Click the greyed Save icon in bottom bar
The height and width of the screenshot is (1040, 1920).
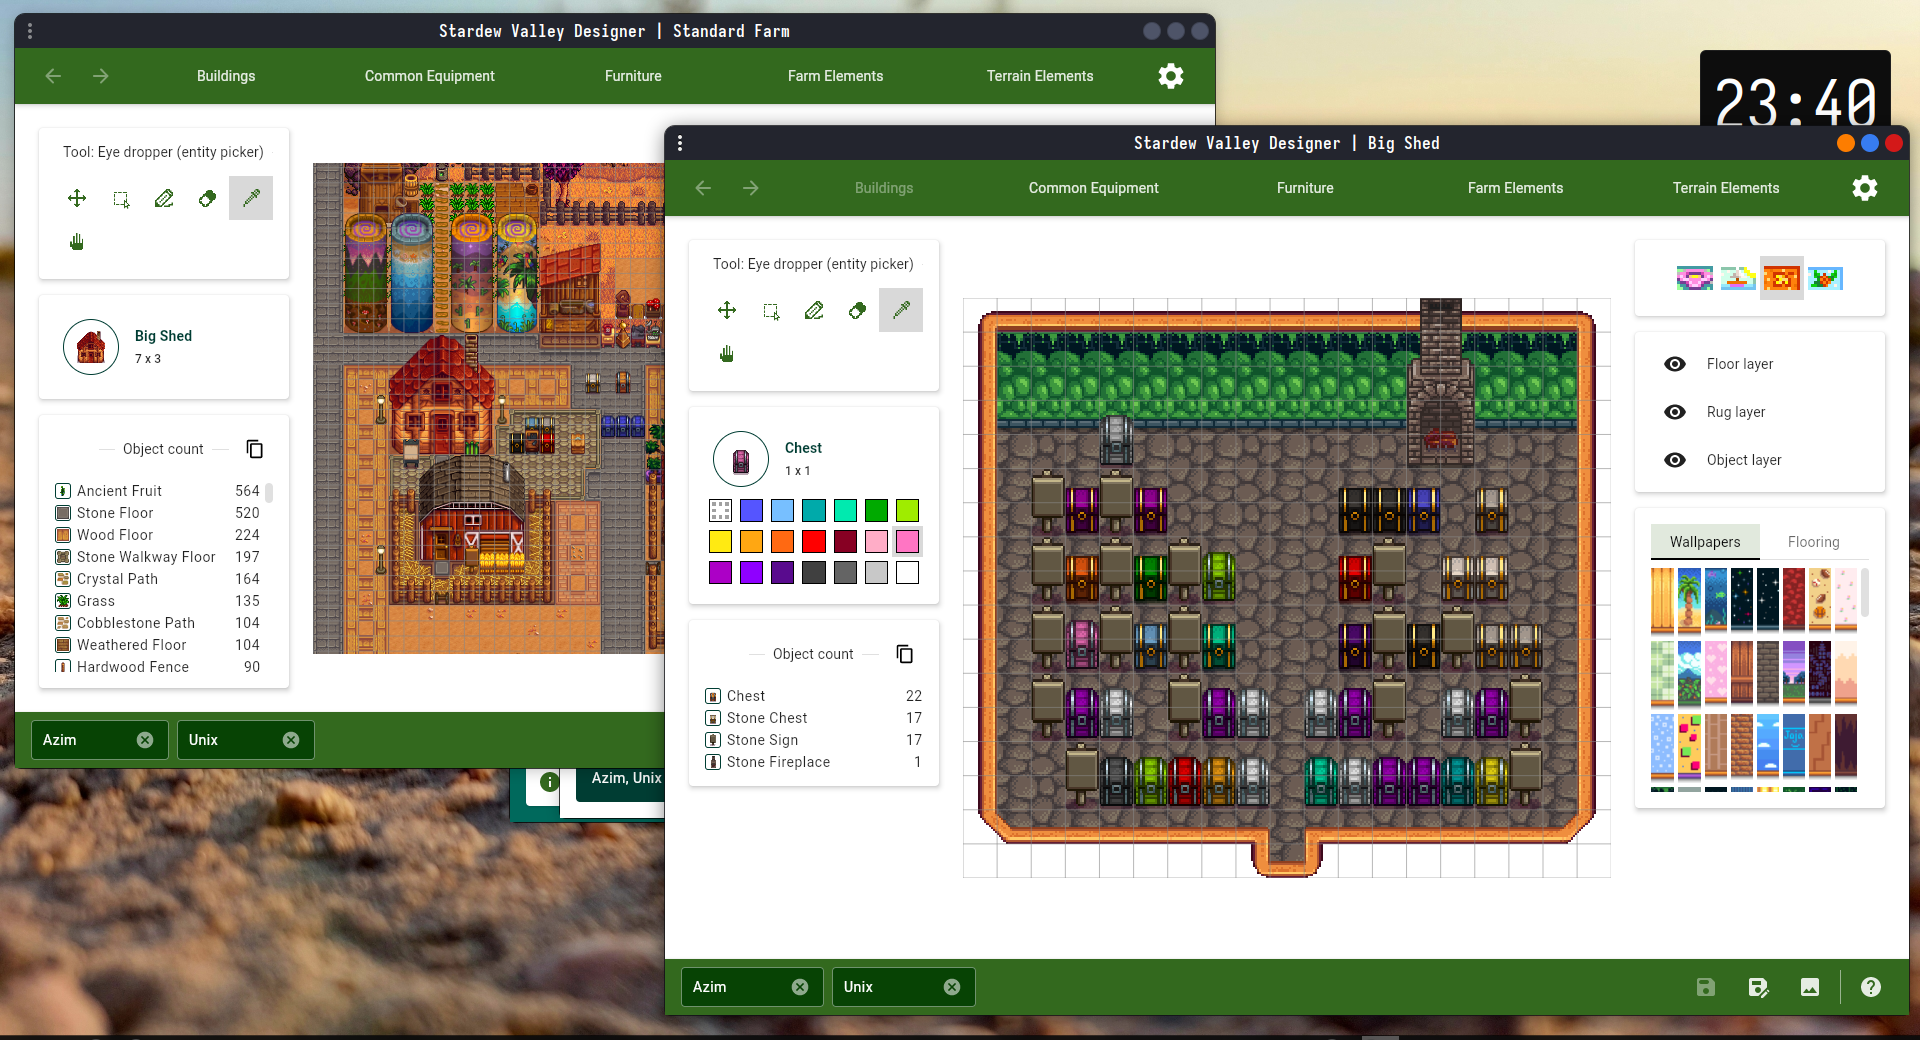coord(1706,987)
